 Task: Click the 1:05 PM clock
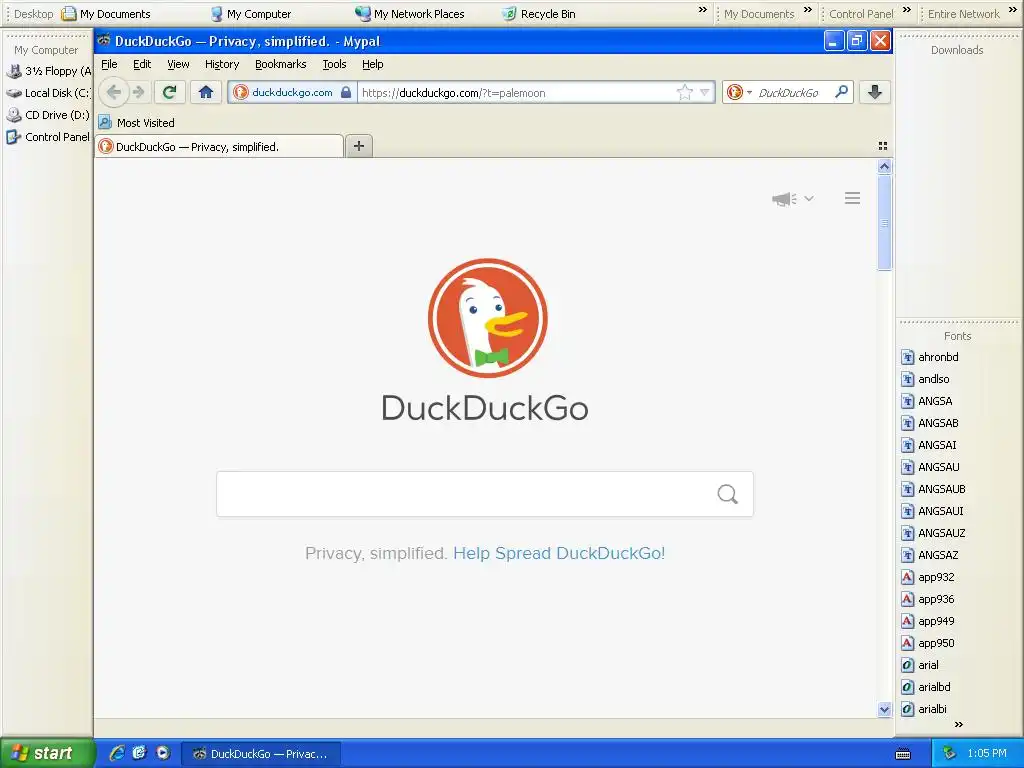pos(987,753)
